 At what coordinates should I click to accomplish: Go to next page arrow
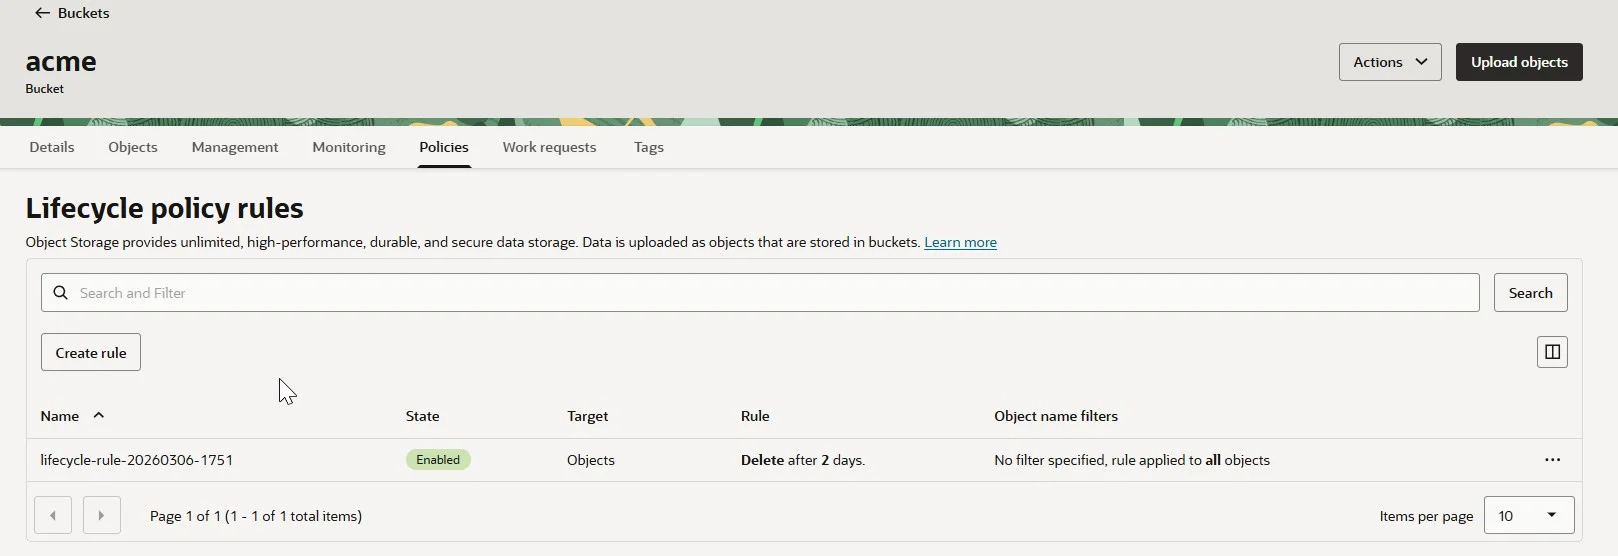102,515
